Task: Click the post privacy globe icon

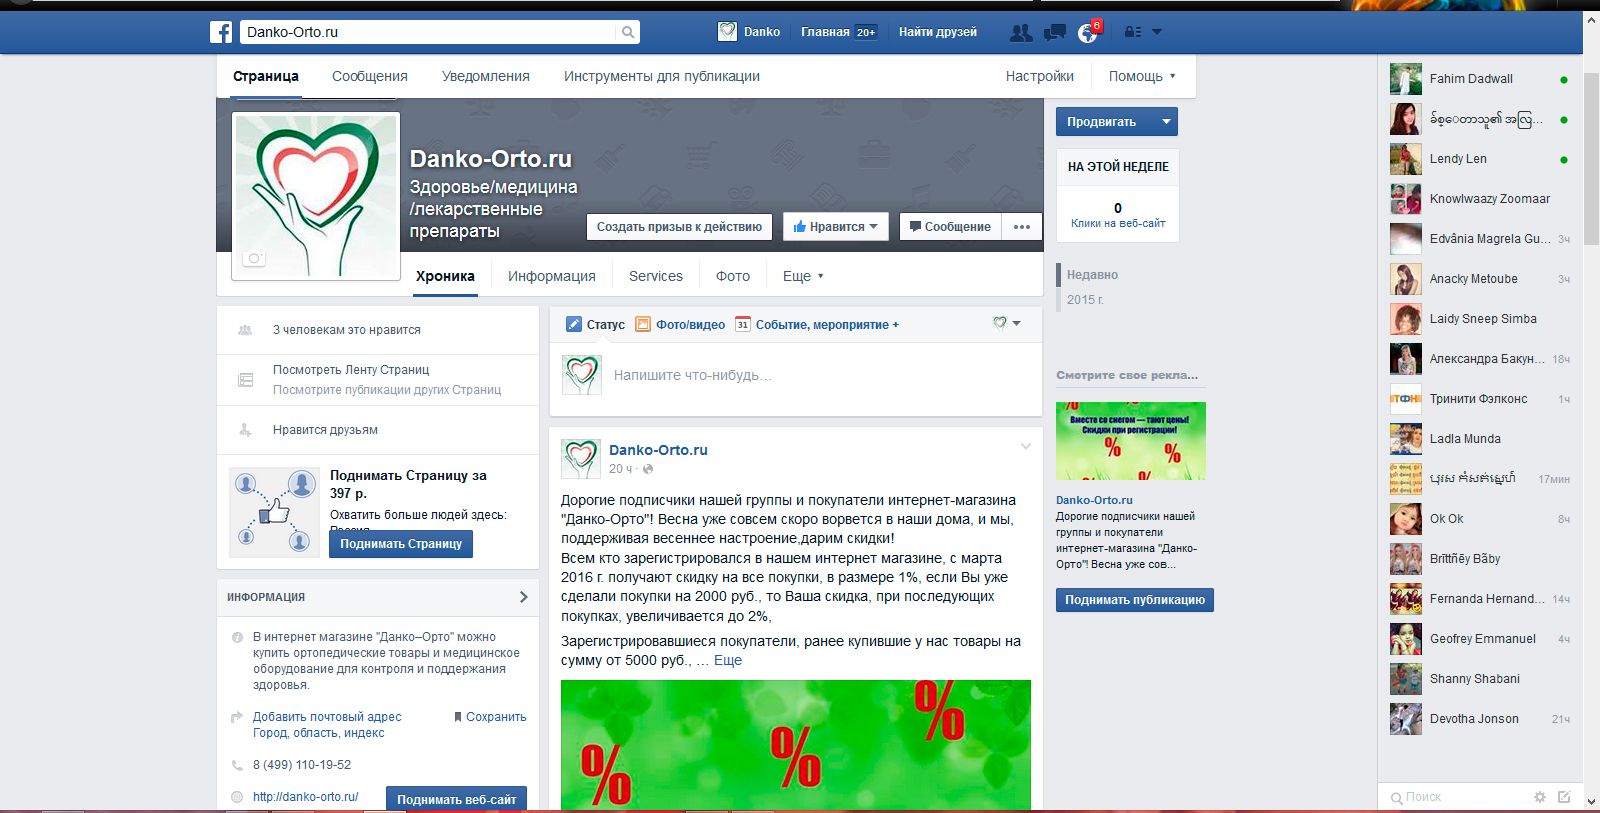Action: pos(648,469)
